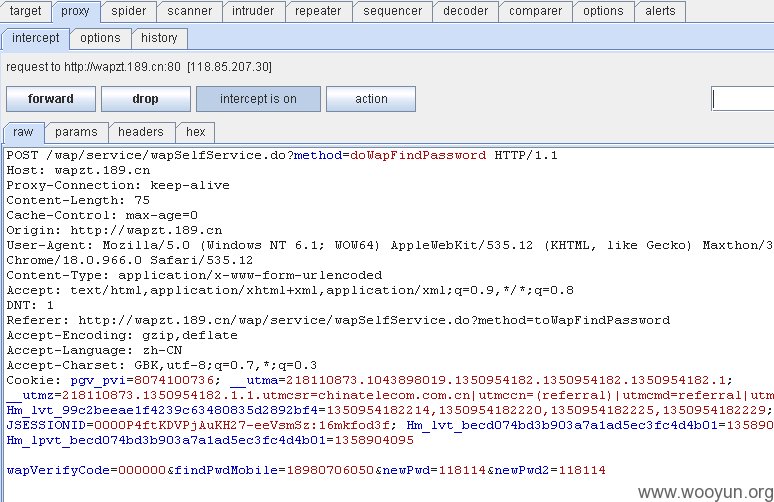Click the Host: wapzt.189.cn header line
Viewport: 774px width, 502px height.
pyautogui.click(x=78, y=170)
